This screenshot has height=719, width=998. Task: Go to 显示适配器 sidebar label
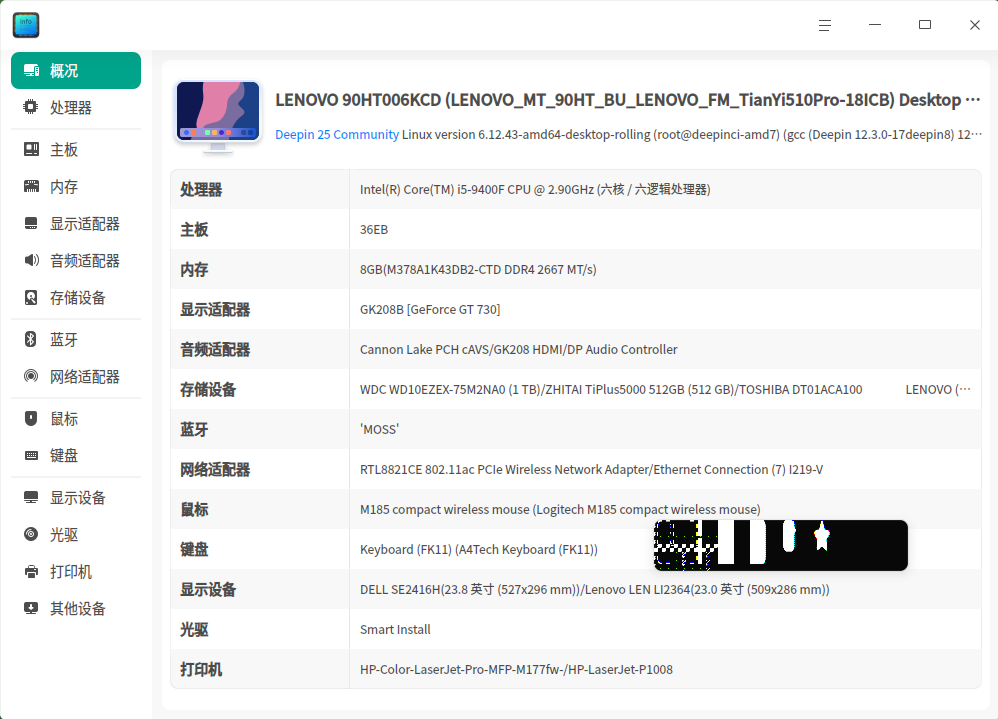pos(85,224)
